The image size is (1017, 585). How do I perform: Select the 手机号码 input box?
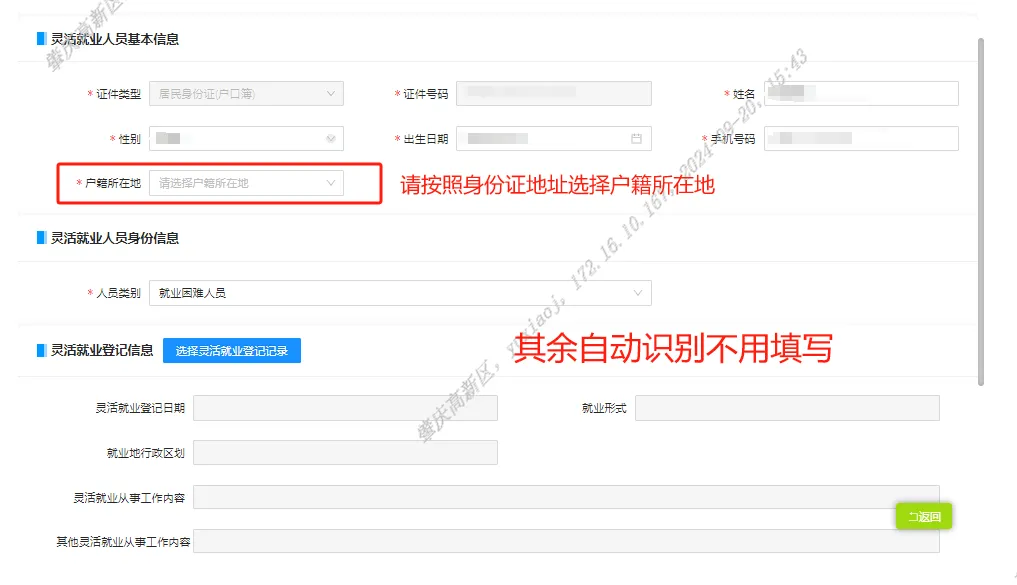(x=860, y=139)
